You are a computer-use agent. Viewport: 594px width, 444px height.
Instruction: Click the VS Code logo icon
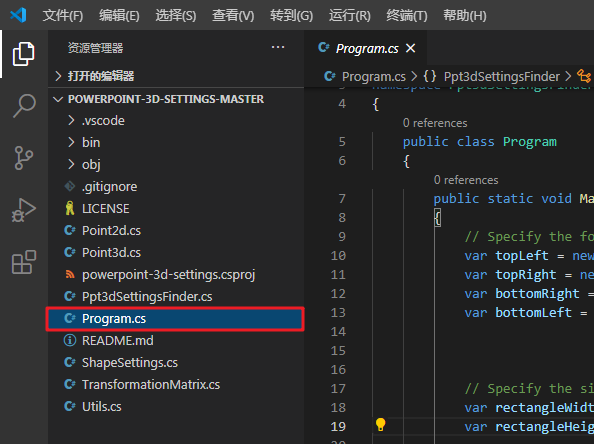[18, 15]
